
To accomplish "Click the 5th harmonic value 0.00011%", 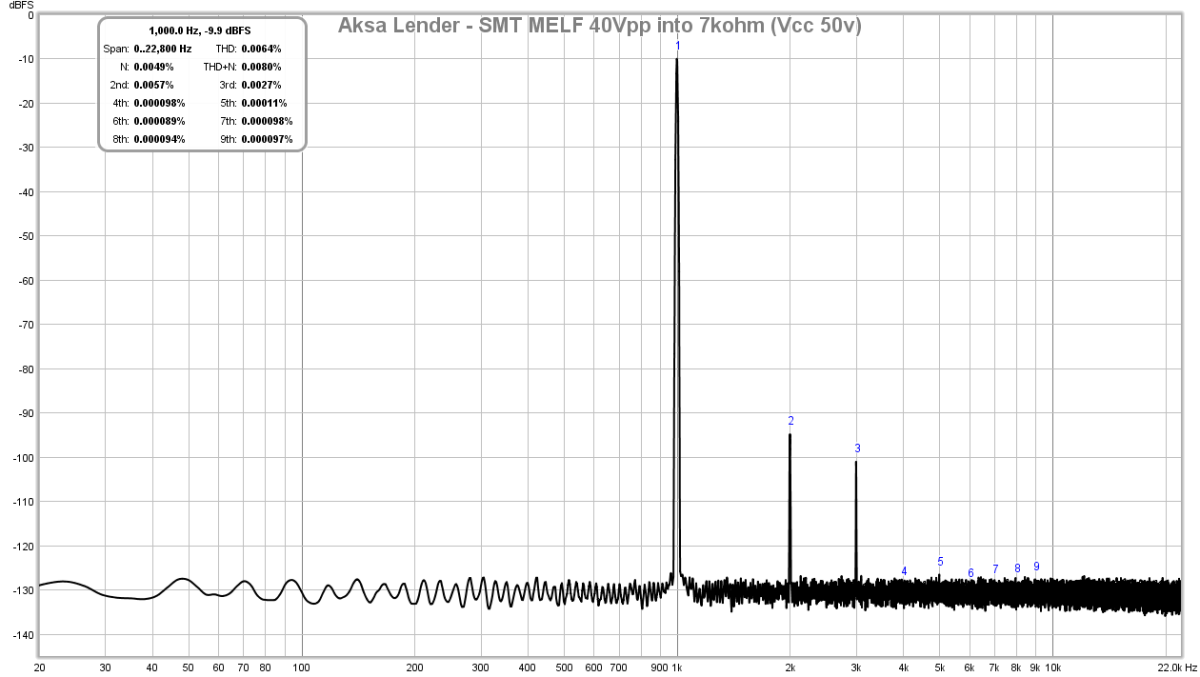I will click(264, 103).
